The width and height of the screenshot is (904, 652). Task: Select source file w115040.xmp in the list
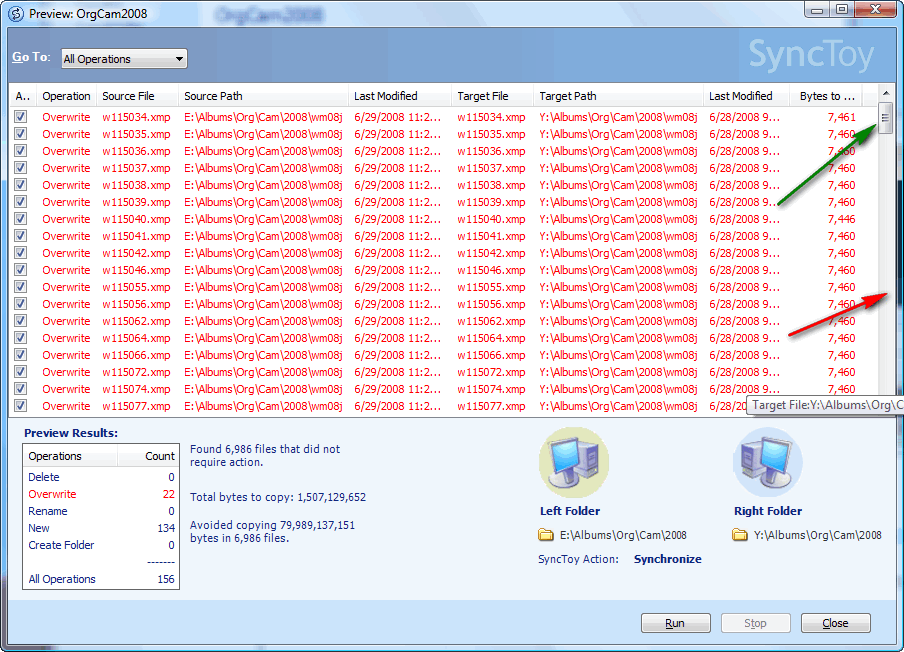click(x=137, y=219)
